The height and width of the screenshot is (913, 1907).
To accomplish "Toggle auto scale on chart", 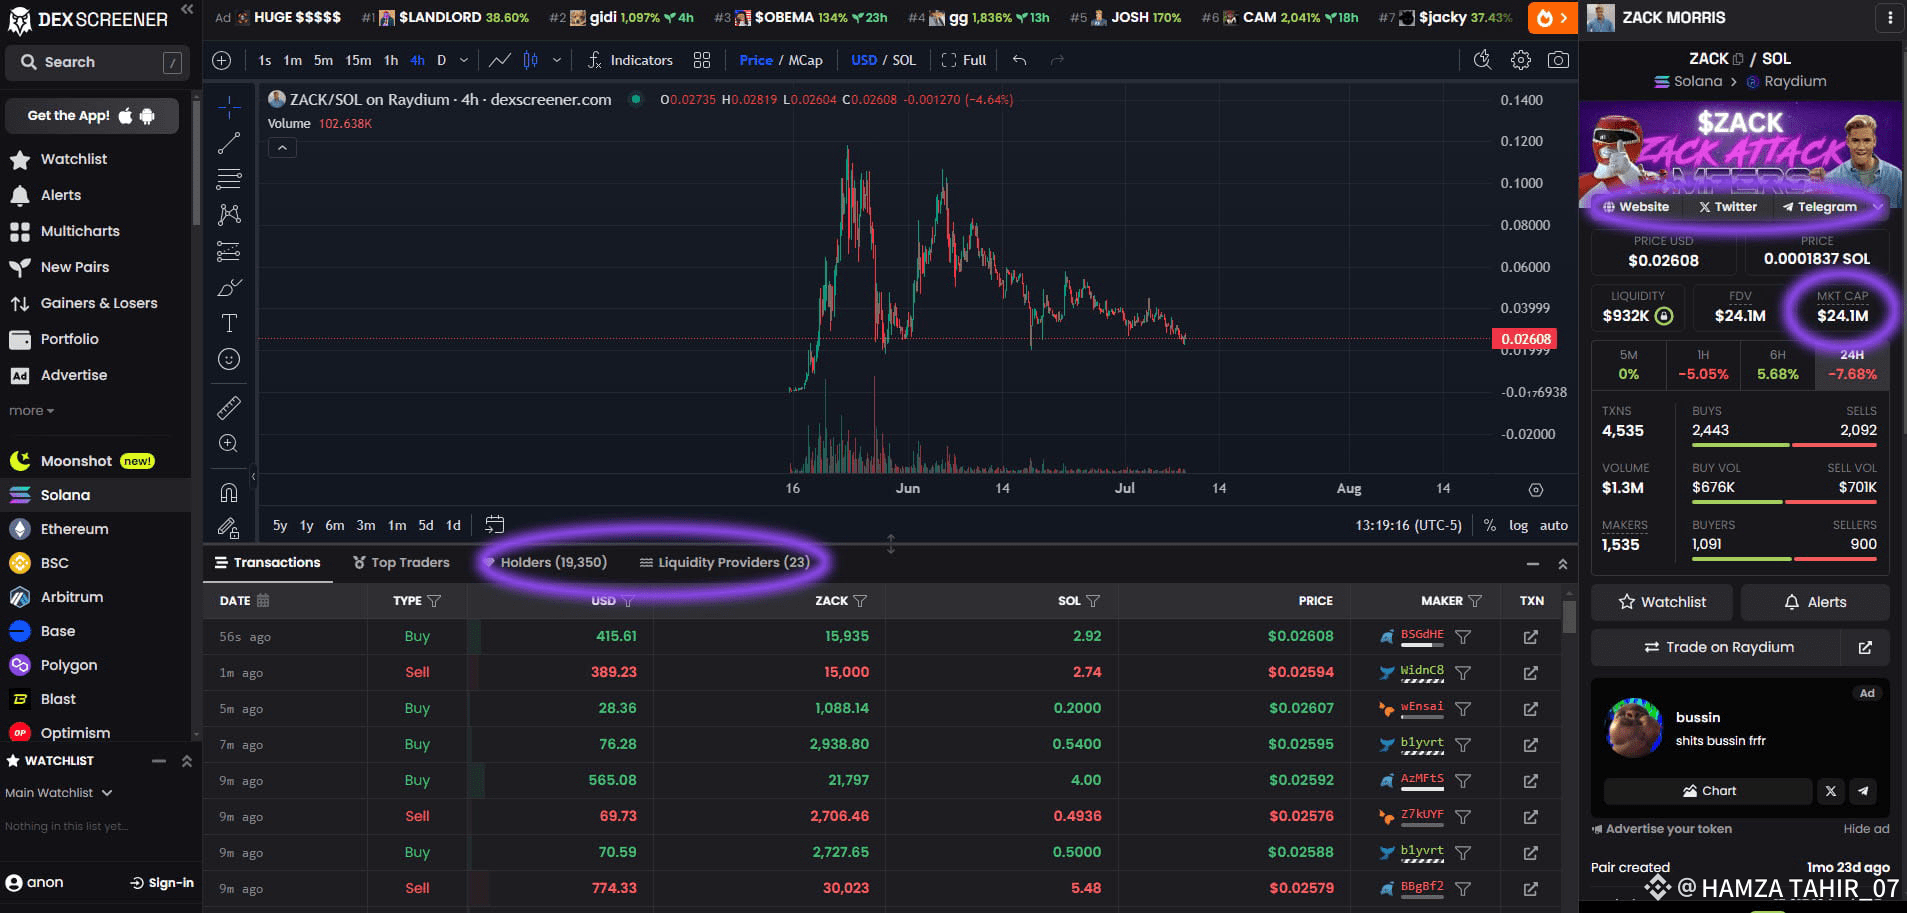I will pyautogui.click(x=1553, y=525).
